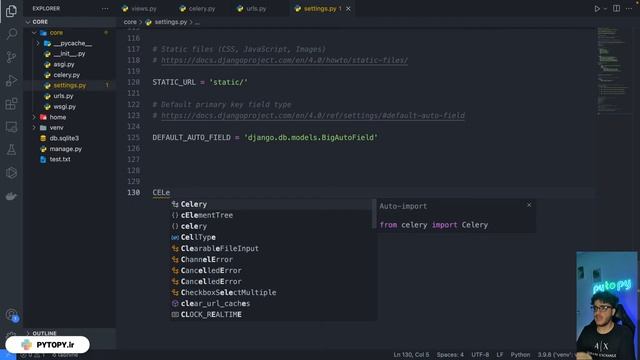
Task: Open the Accounts icon with badge
Action: point(12,315)
